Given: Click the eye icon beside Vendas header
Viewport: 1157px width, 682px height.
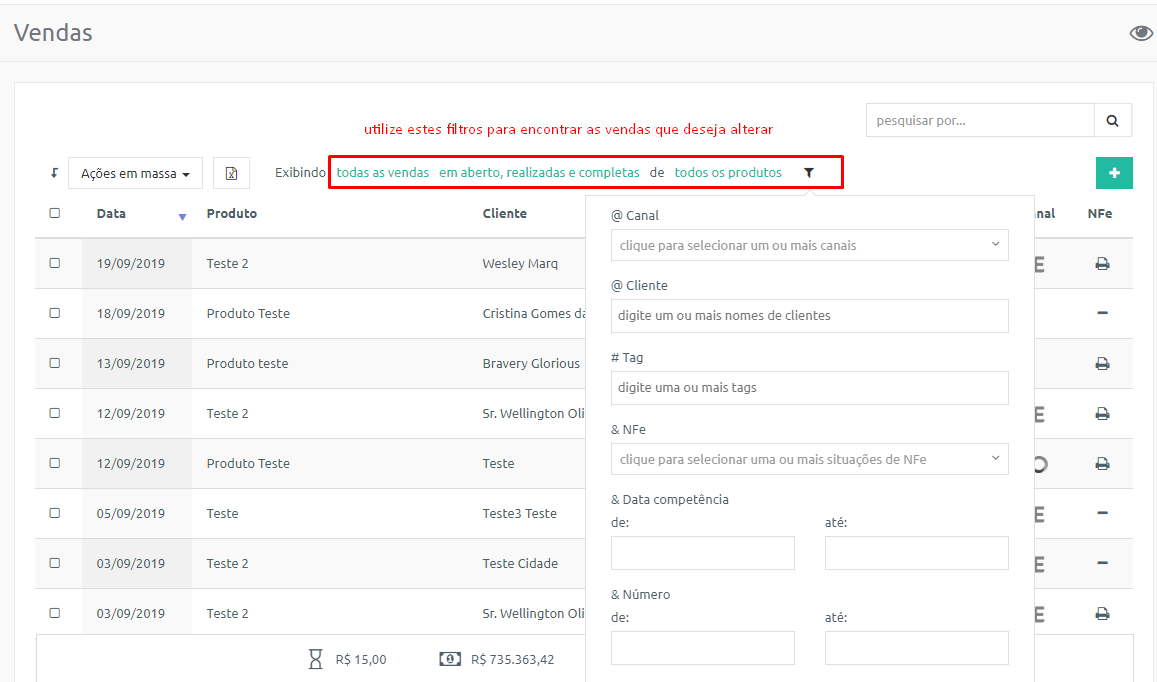Looking at the screenshot, I should (x=1141, y=33).
